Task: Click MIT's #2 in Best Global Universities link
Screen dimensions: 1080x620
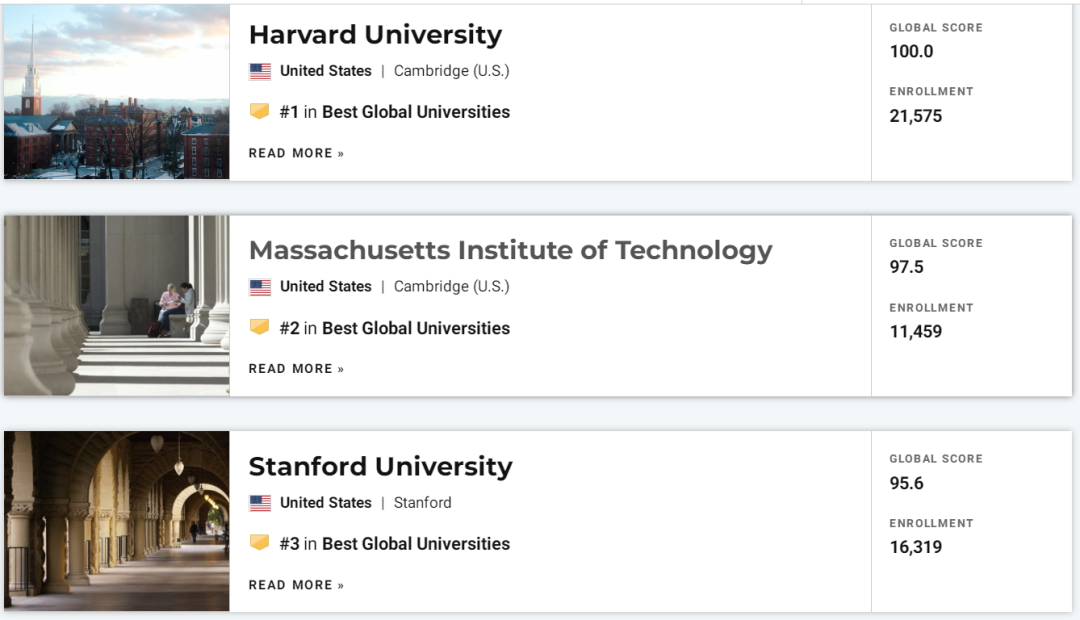Action: (395, 328)
